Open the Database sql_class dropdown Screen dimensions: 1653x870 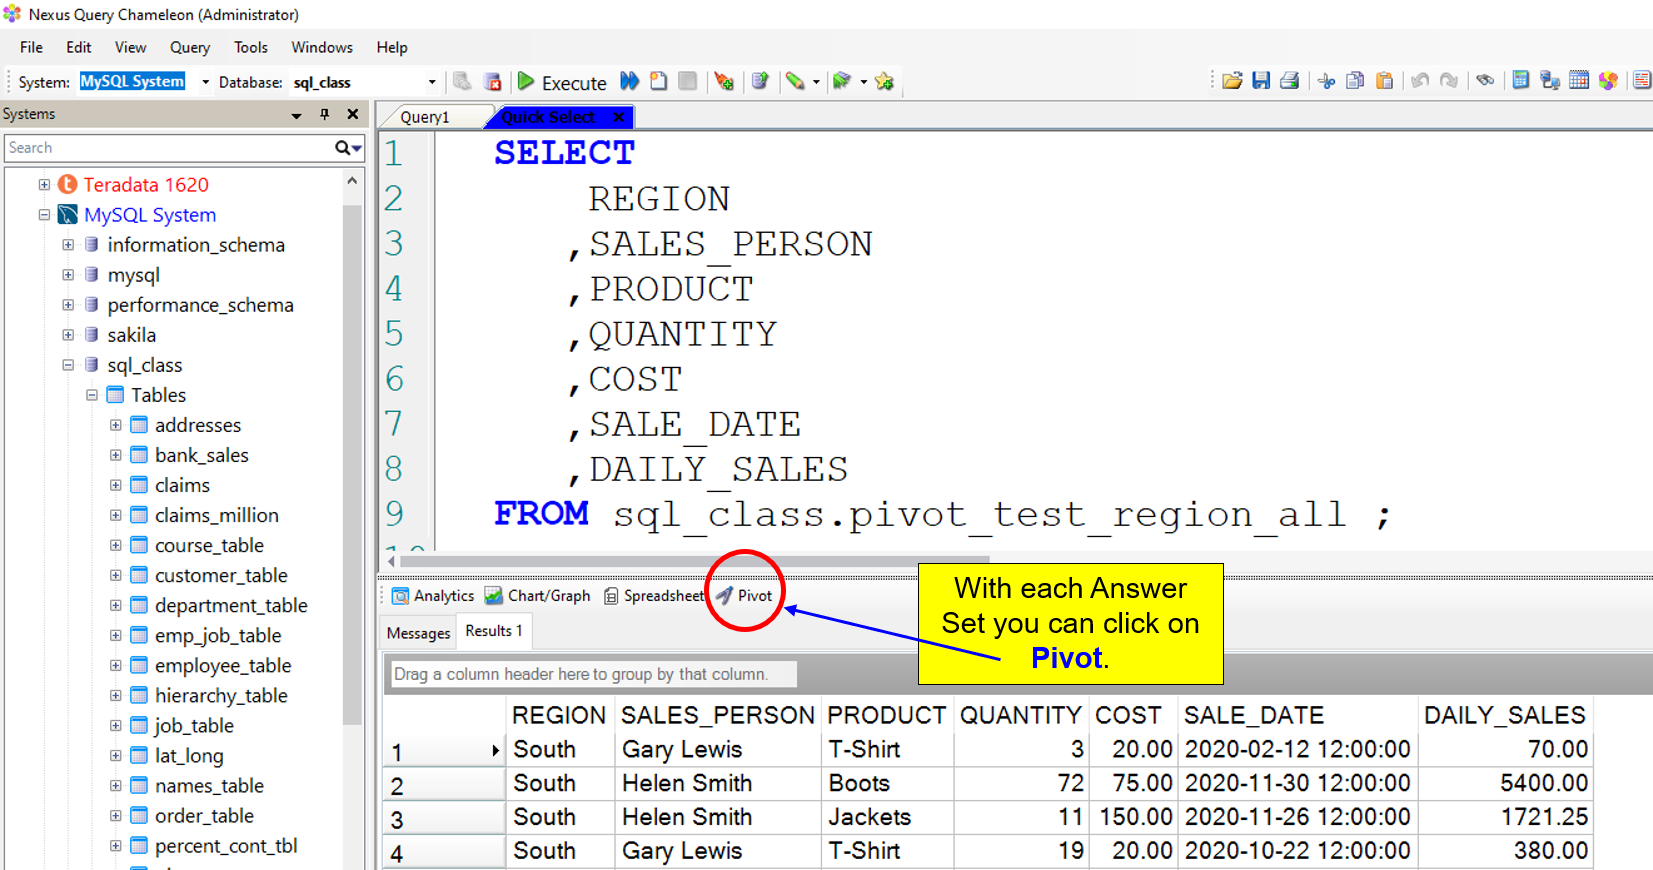click(432, 82)
